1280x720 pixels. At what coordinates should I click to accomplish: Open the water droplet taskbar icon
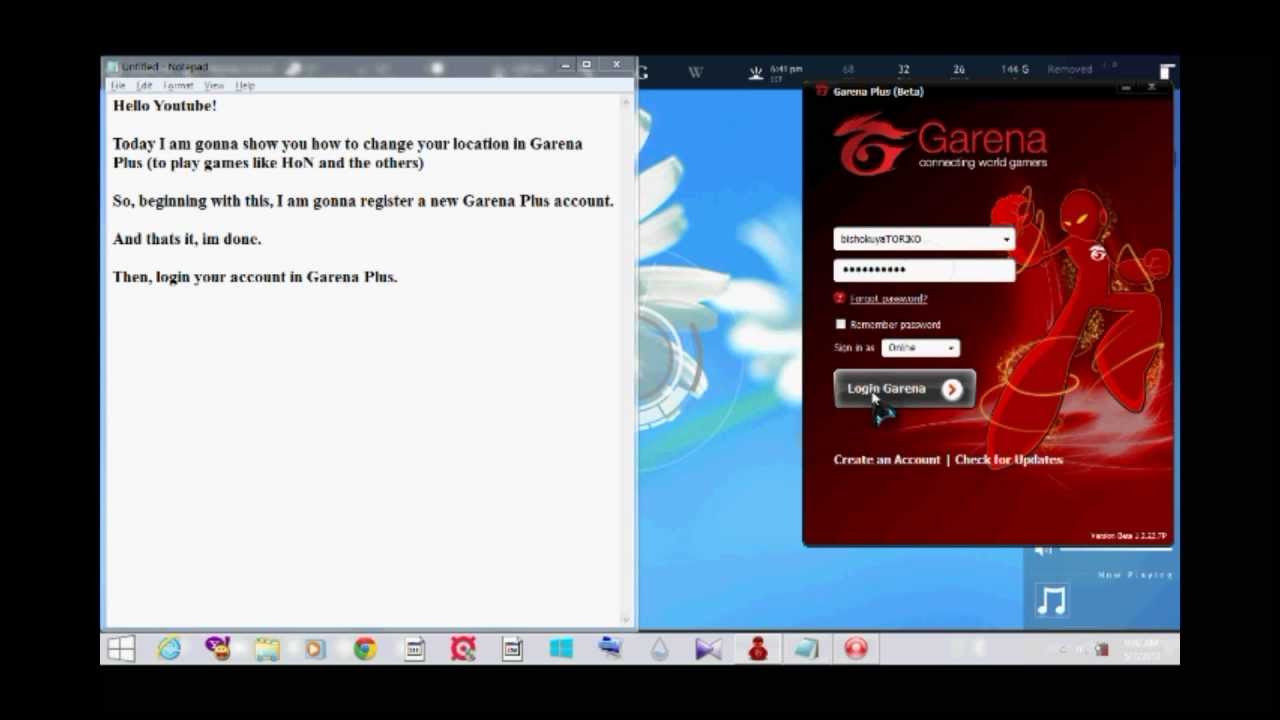(659, 650)
